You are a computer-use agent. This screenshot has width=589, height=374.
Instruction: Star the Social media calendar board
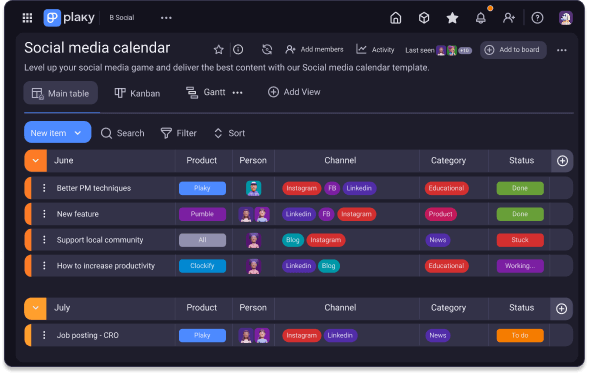(219, 50)
